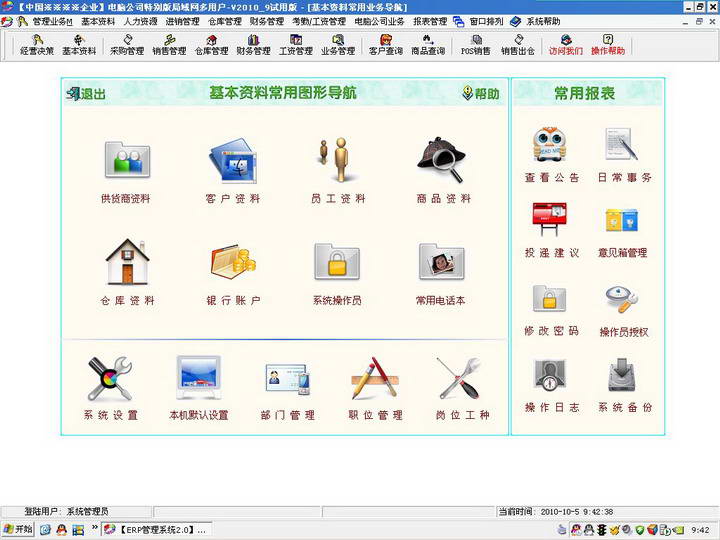Screen dimensions: 720x540
Task: Expand quick launch chevron on taskbar
Action: [95, 527]
